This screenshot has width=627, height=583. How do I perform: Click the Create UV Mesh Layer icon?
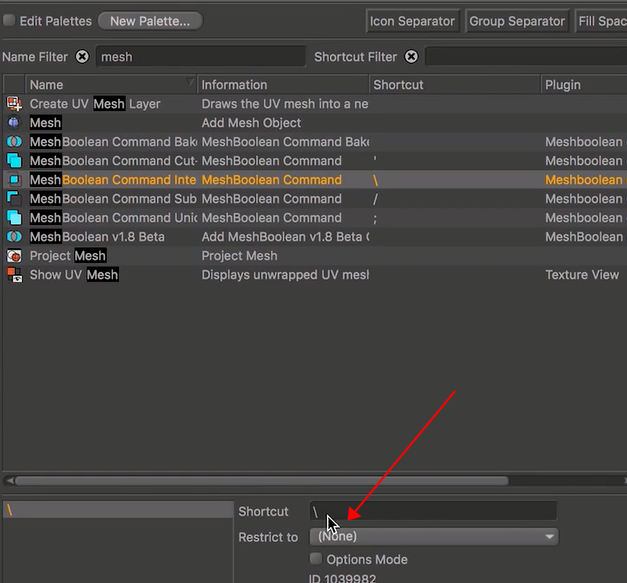[14, 104]
